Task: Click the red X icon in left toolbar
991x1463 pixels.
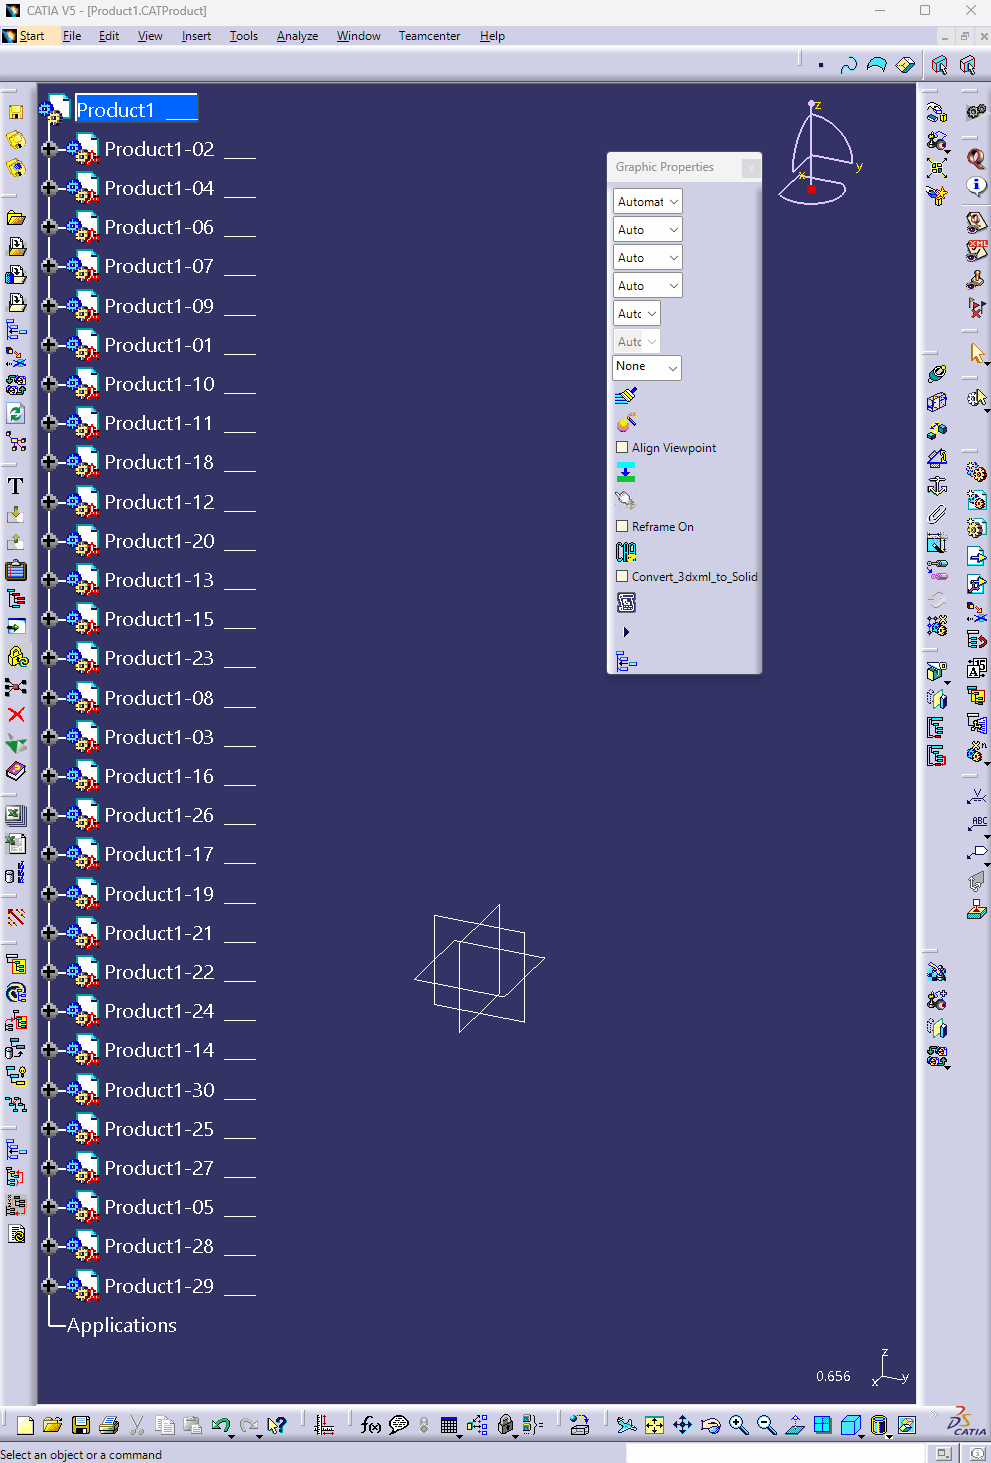Action: point(16,714)
